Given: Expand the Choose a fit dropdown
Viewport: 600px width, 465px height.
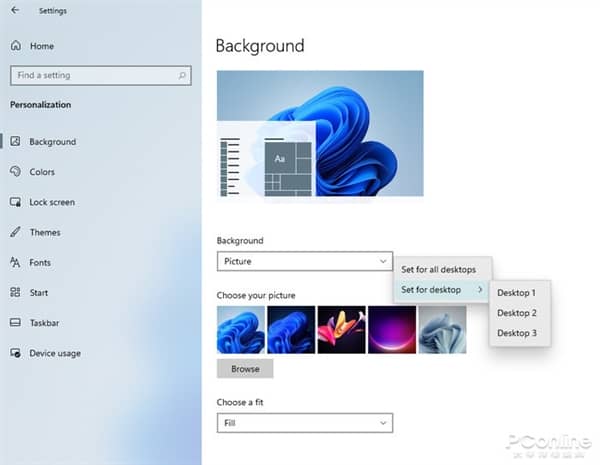Looking at the screenshot, I should pyautogui.click(x=304, y=423).
